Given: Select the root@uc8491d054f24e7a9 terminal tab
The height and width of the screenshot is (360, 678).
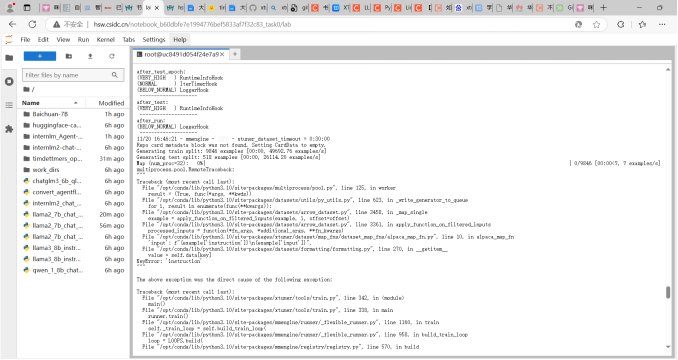Looking at the screenshot, I should 181,54.
